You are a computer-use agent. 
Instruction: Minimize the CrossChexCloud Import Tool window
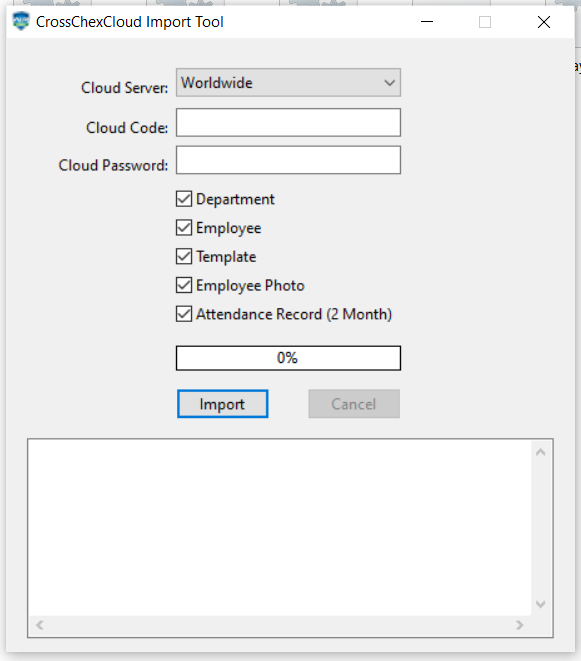tap(427, 21)
